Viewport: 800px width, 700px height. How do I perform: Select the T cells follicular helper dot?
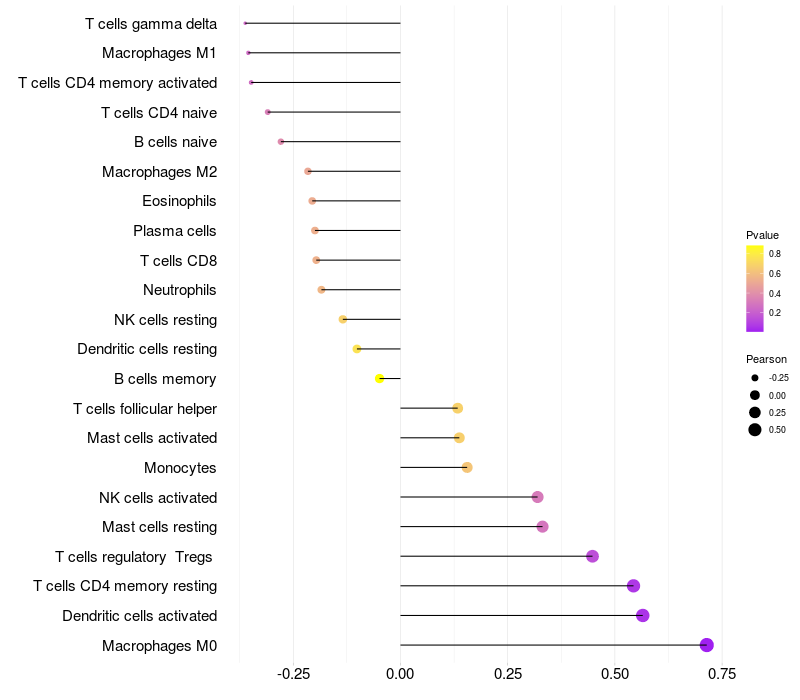click(x=458, y=408)
